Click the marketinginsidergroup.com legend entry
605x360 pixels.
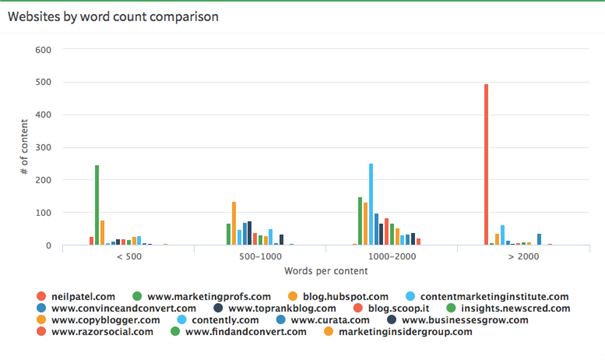pyautogui.click(x=398, y=331)
